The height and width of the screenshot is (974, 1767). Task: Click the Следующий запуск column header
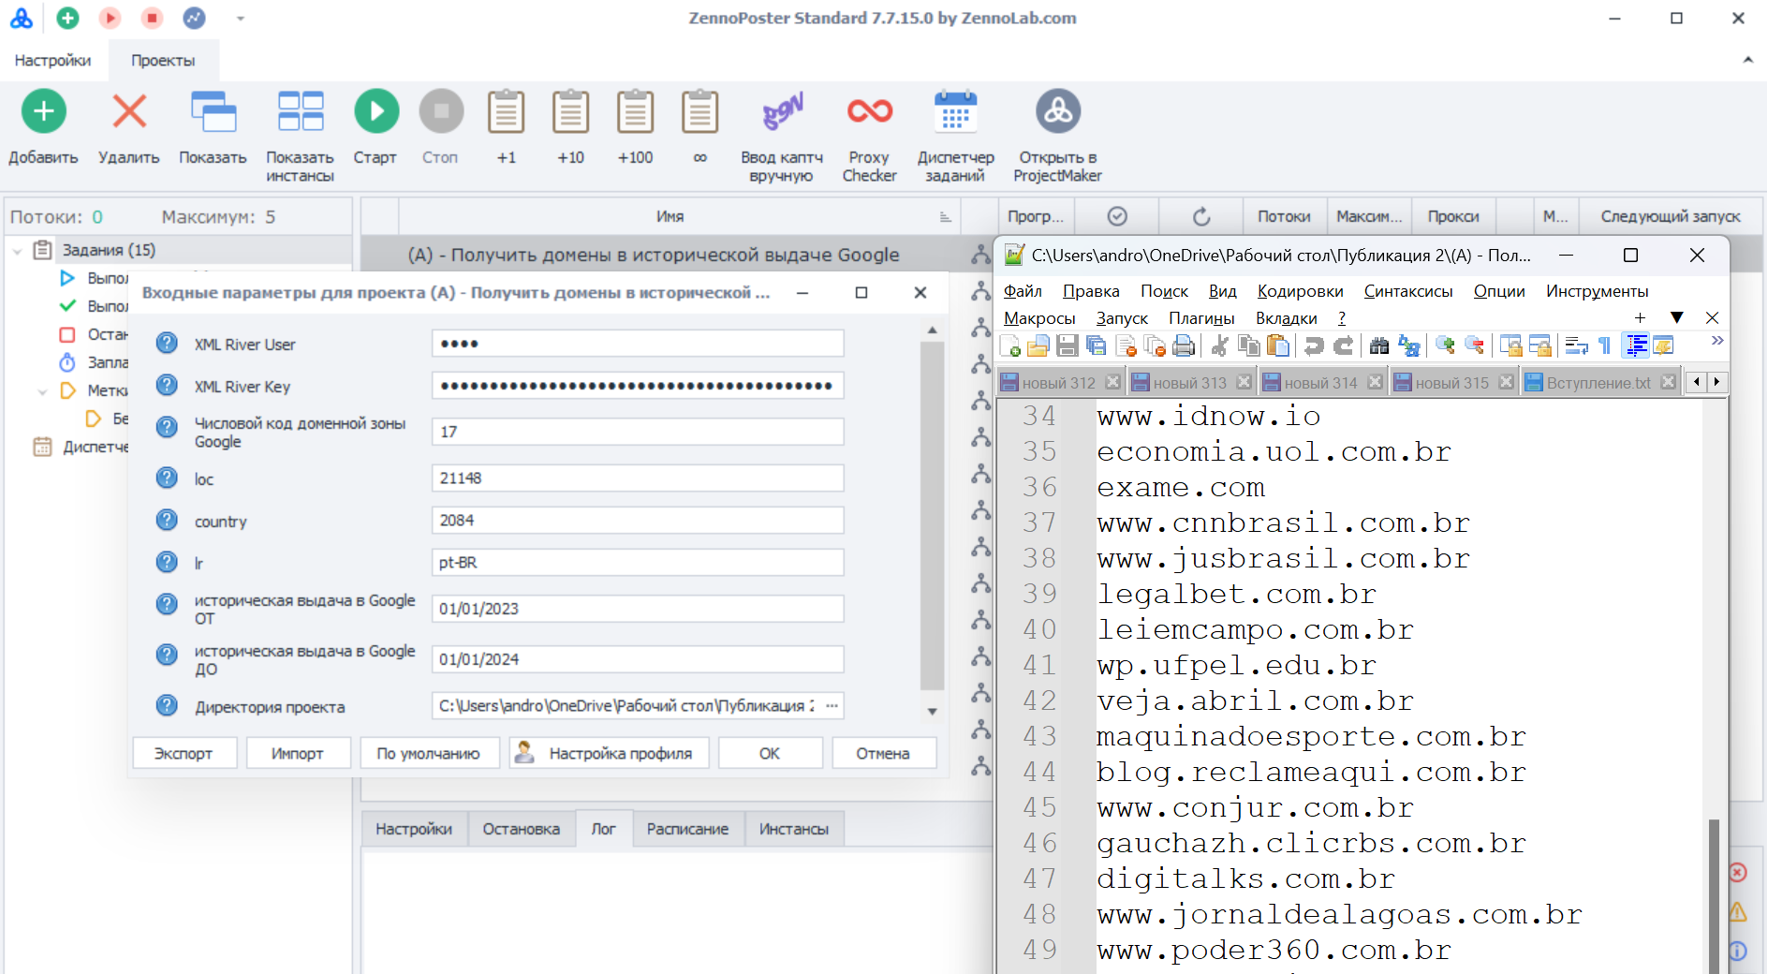[x=1670, y=216]
